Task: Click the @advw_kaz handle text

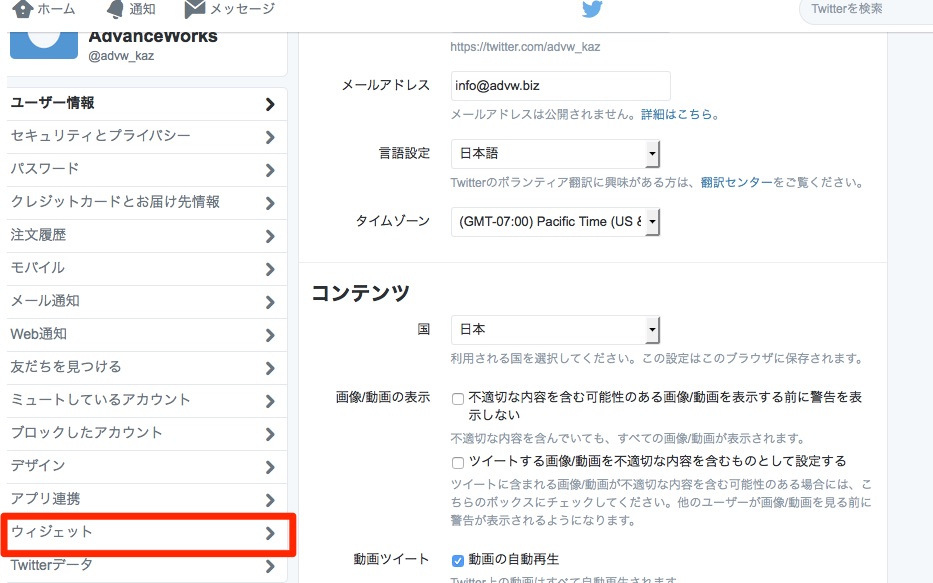Action: click(x=121, y=56)
